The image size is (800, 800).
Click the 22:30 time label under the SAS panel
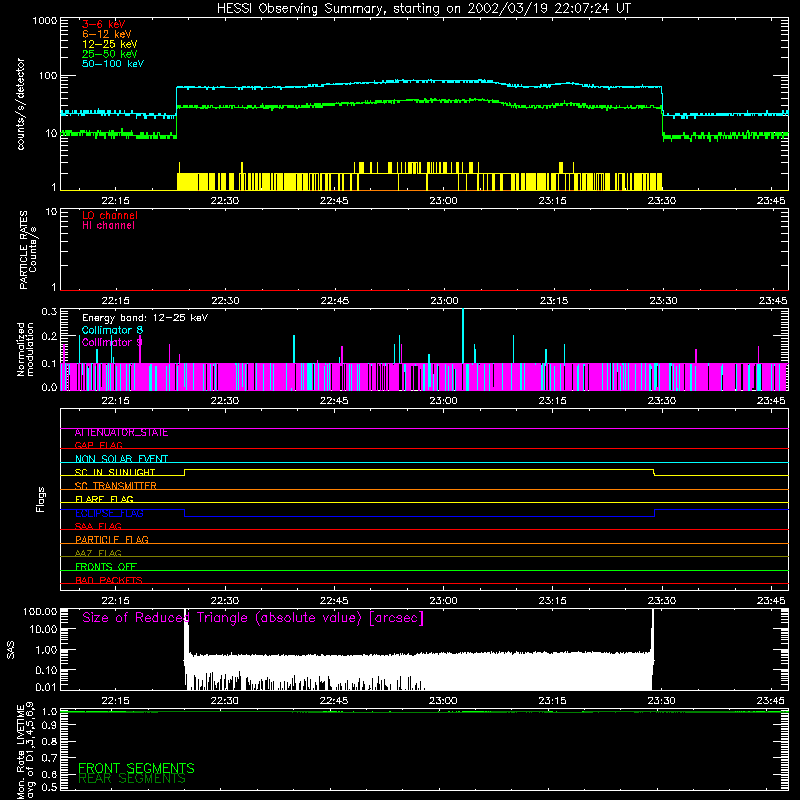224,701
